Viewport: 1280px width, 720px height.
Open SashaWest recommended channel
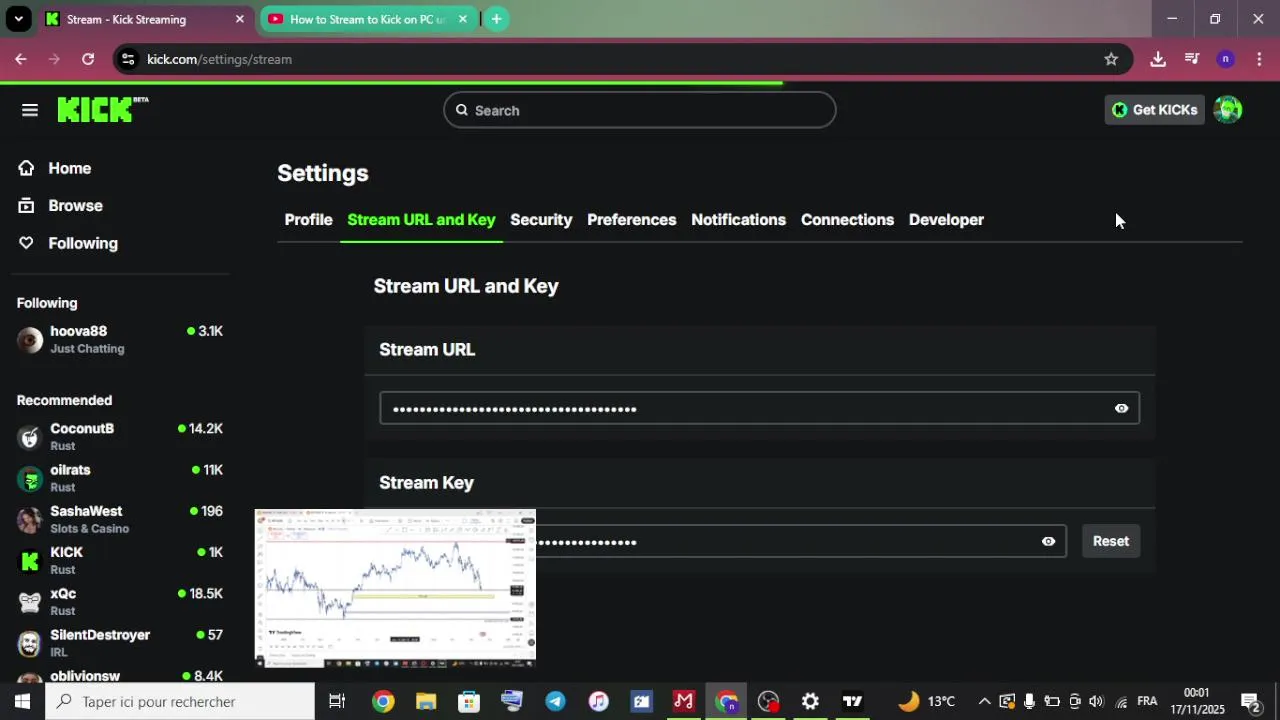120,519
